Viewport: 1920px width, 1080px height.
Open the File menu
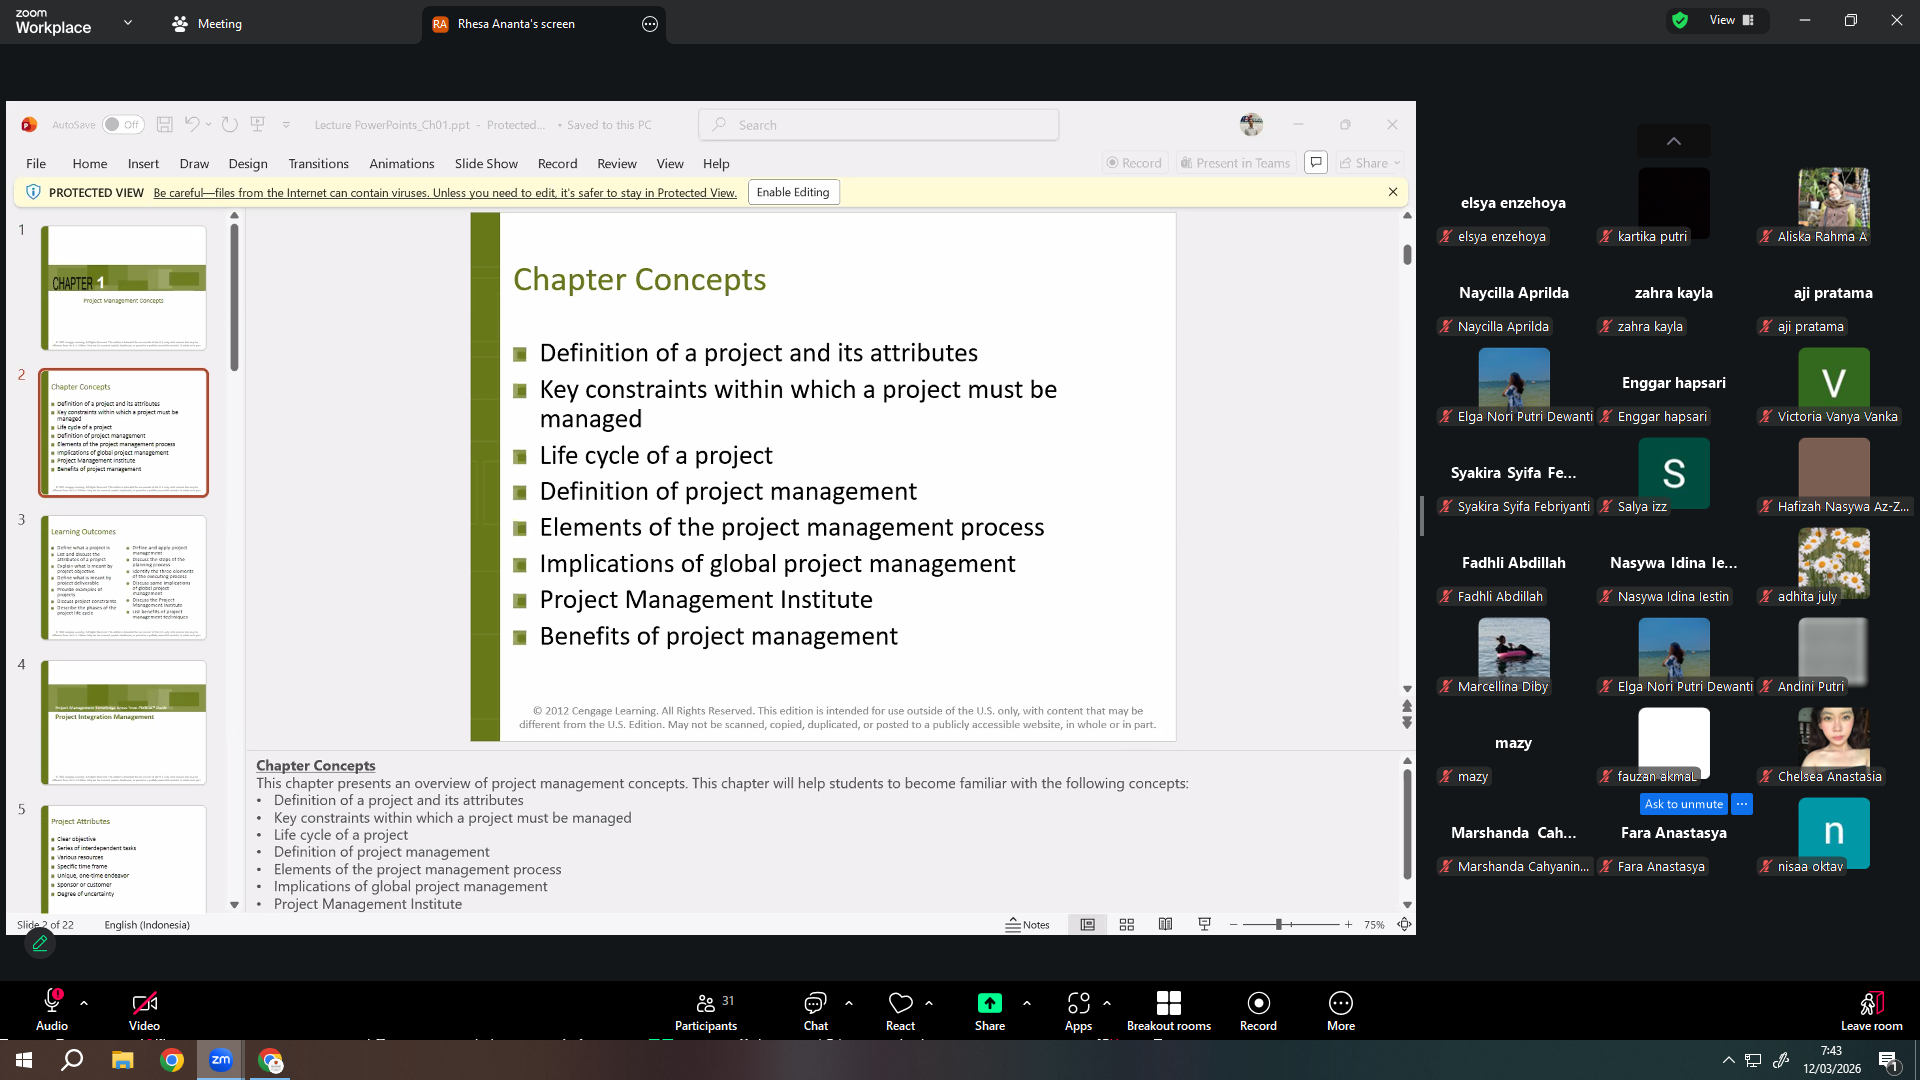[36, 163]
